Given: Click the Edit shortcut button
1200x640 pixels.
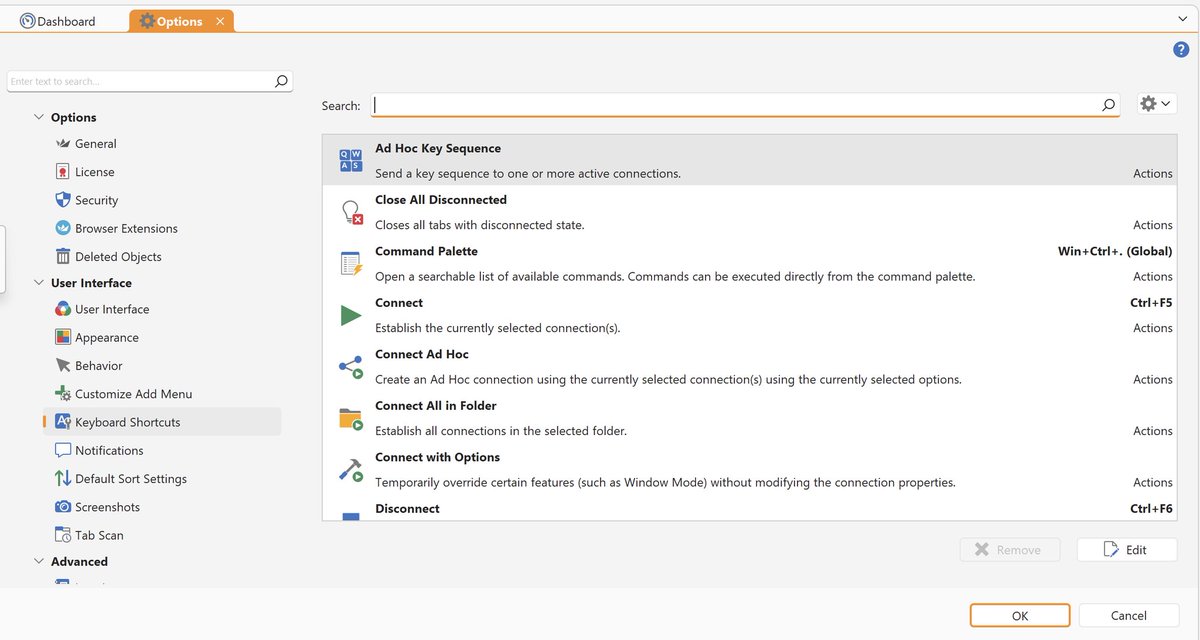Looking at the screenshot, I should pos(1127,550).
